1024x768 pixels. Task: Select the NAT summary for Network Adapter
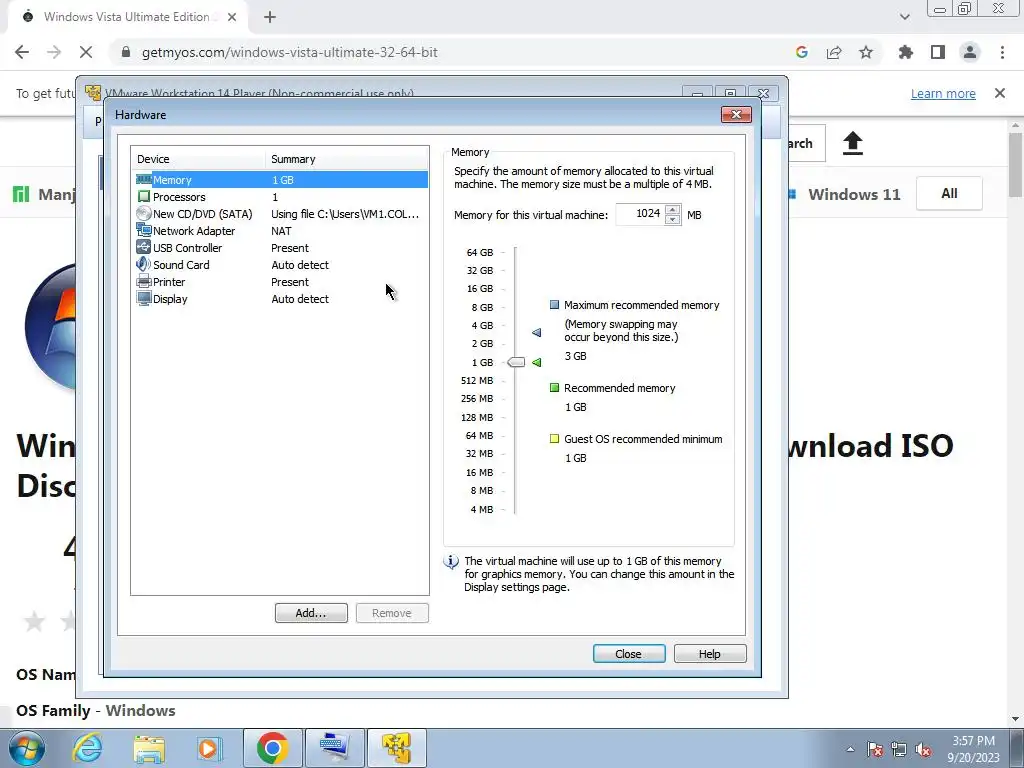(281, 231)
